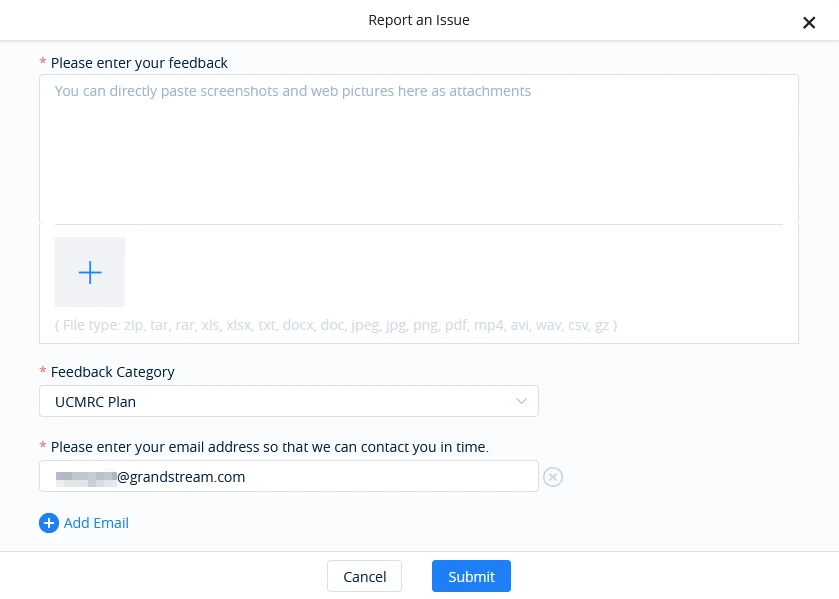Click the blurred username part of the email
This screenshot has width=839, height=599.
pyautogui.click(x=86, y=477)
